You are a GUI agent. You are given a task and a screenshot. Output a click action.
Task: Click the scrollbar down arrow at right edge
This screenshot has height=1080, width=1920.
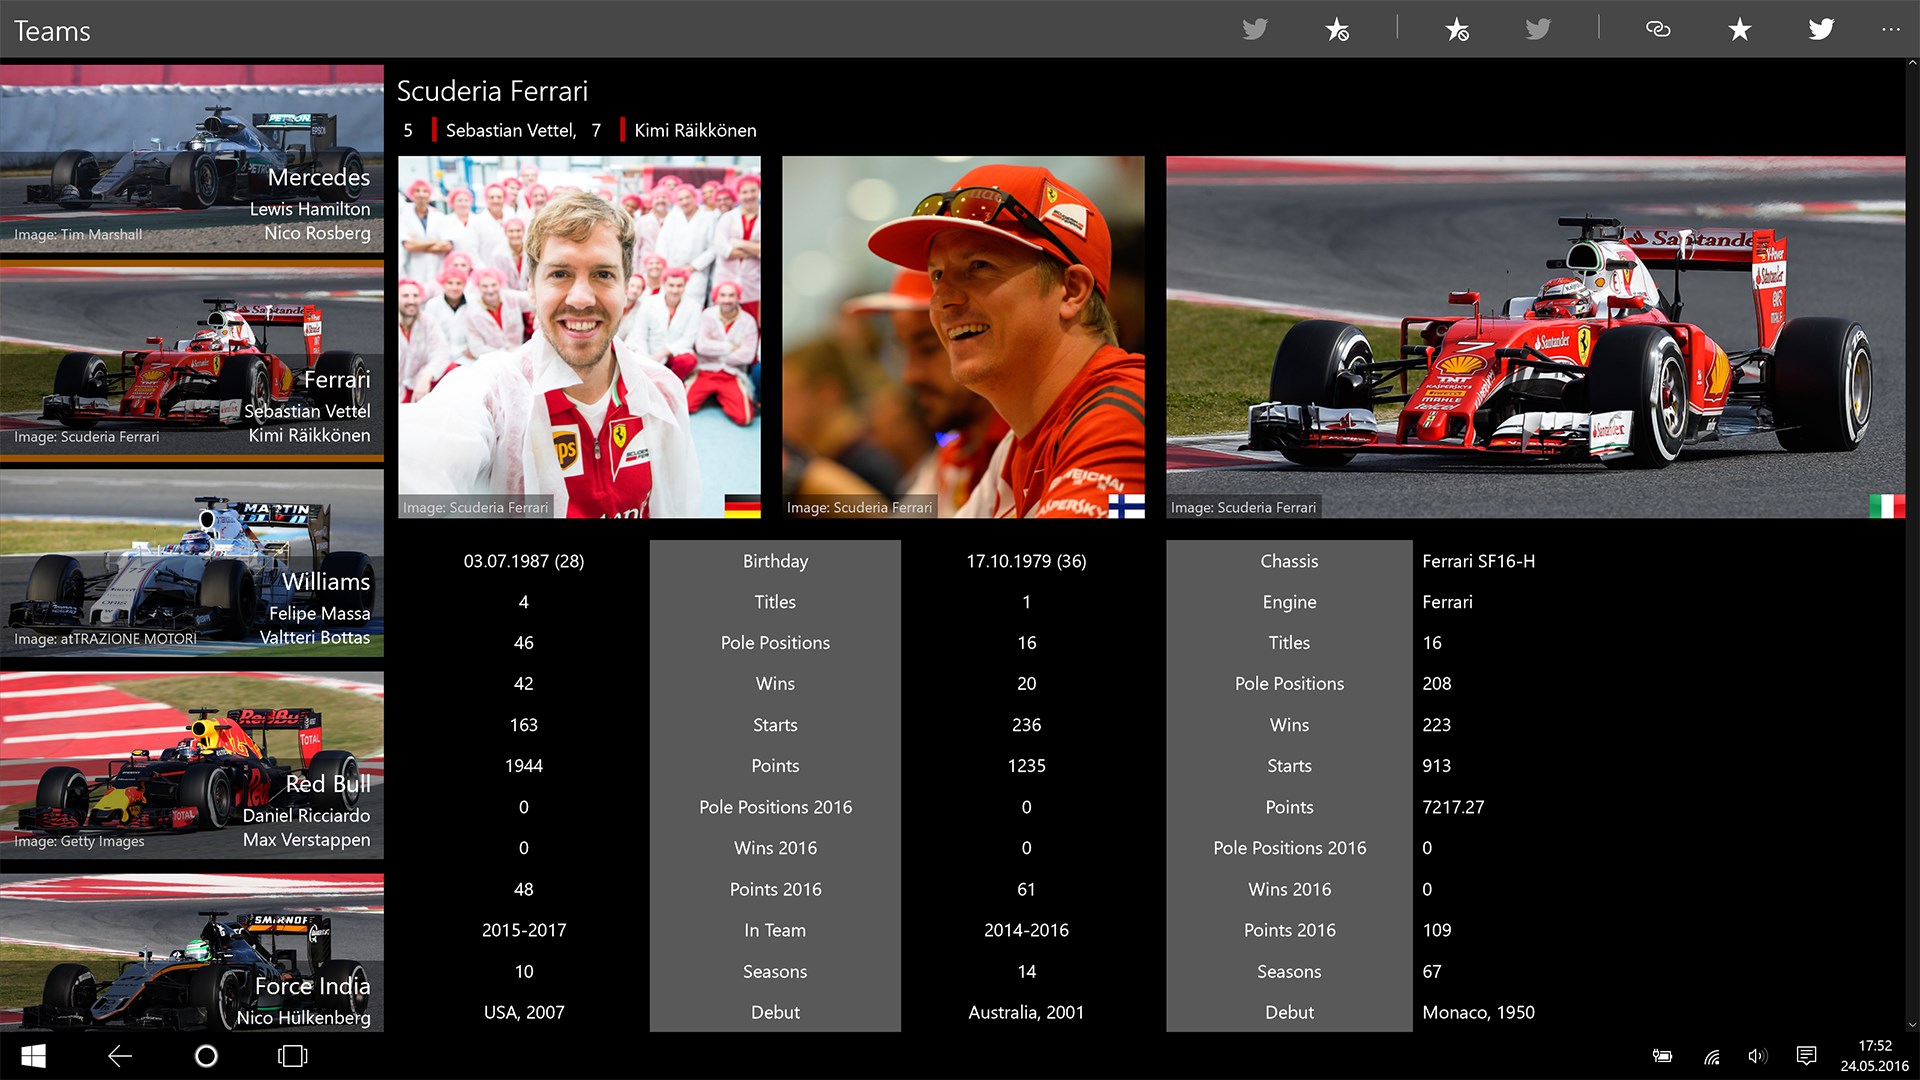[1912, 1025]
